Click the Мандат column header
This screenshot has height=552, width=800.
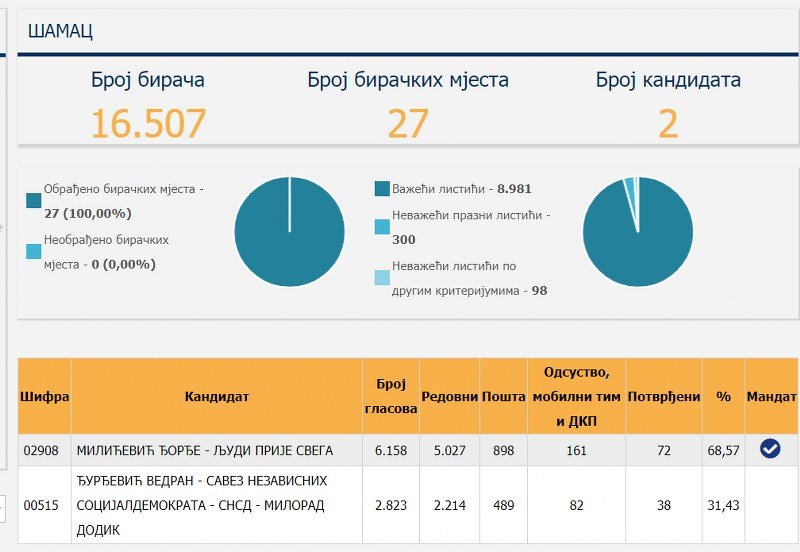(x=772, y=397)
